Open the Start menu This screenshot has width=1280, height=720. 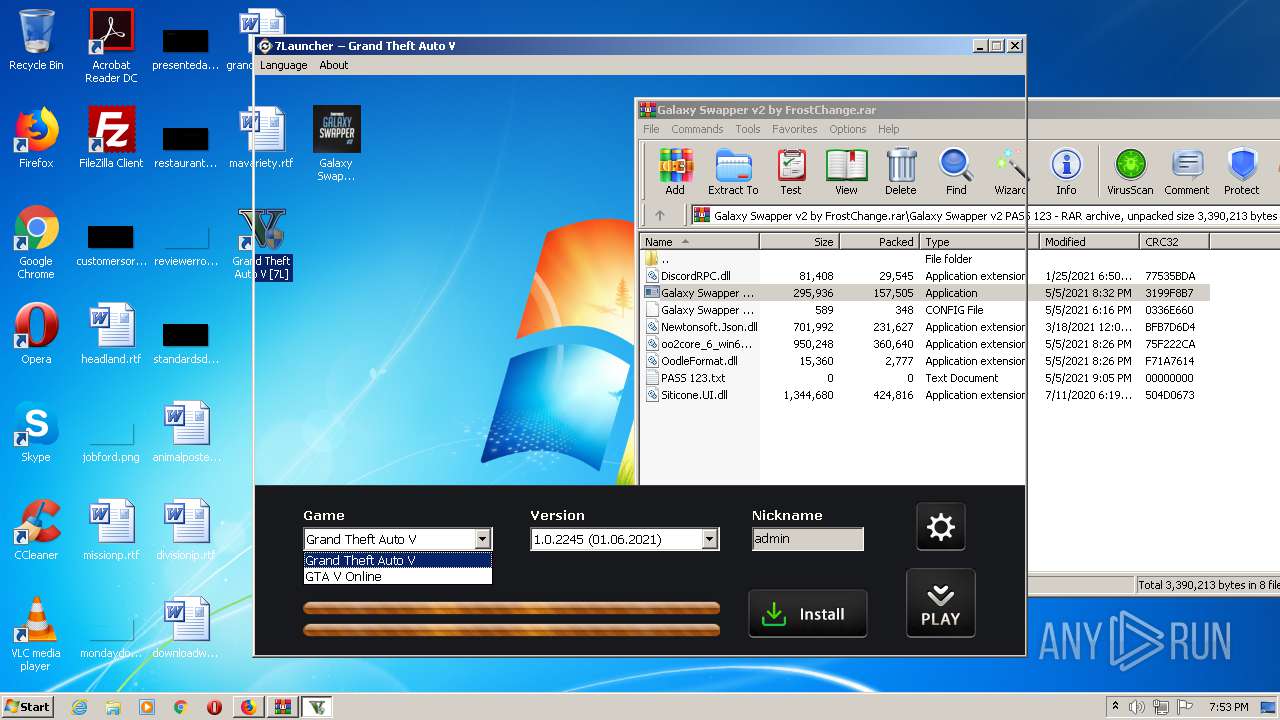pos(28,707)
